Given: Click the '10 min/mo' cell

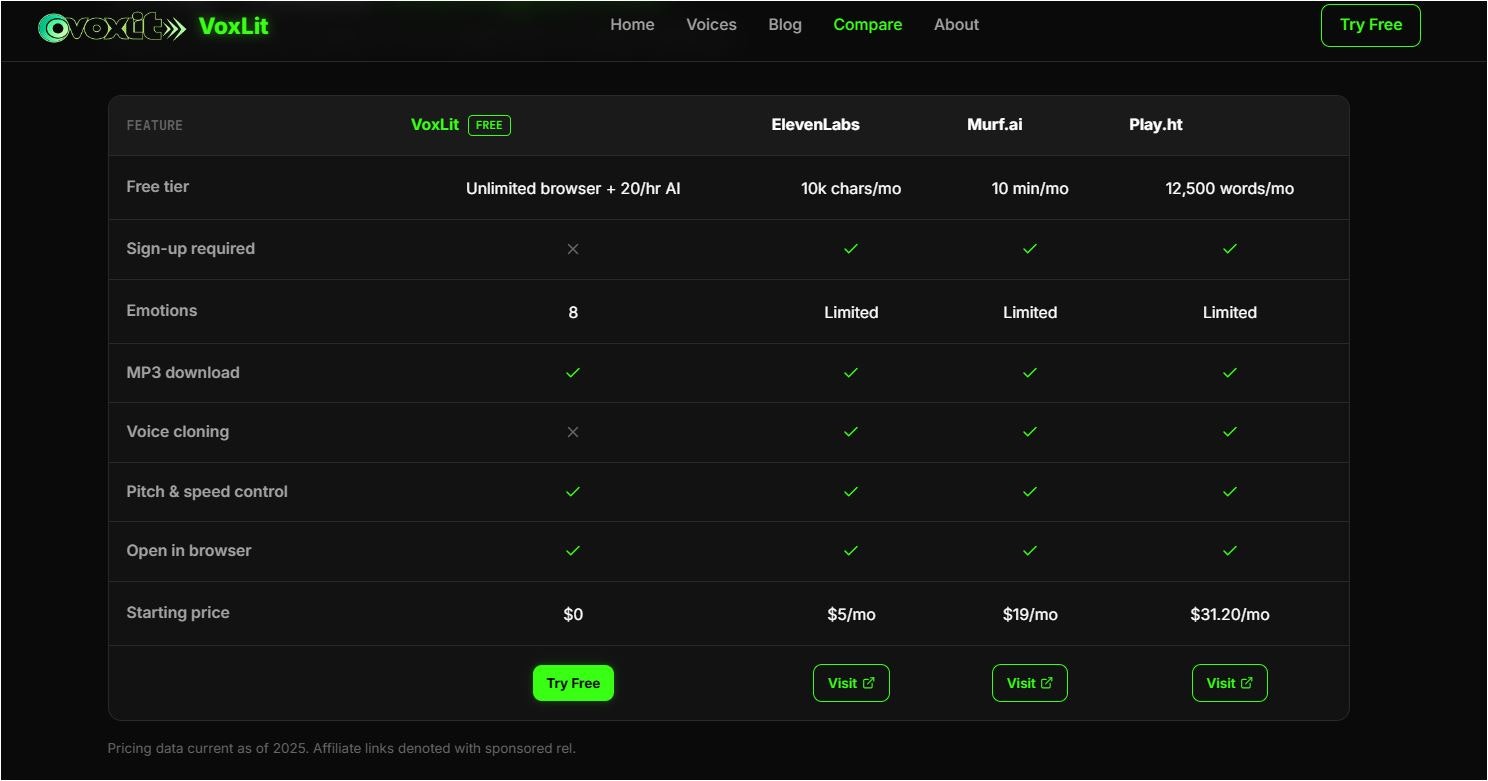Looking at the screenshot, I should (1030, 188).
